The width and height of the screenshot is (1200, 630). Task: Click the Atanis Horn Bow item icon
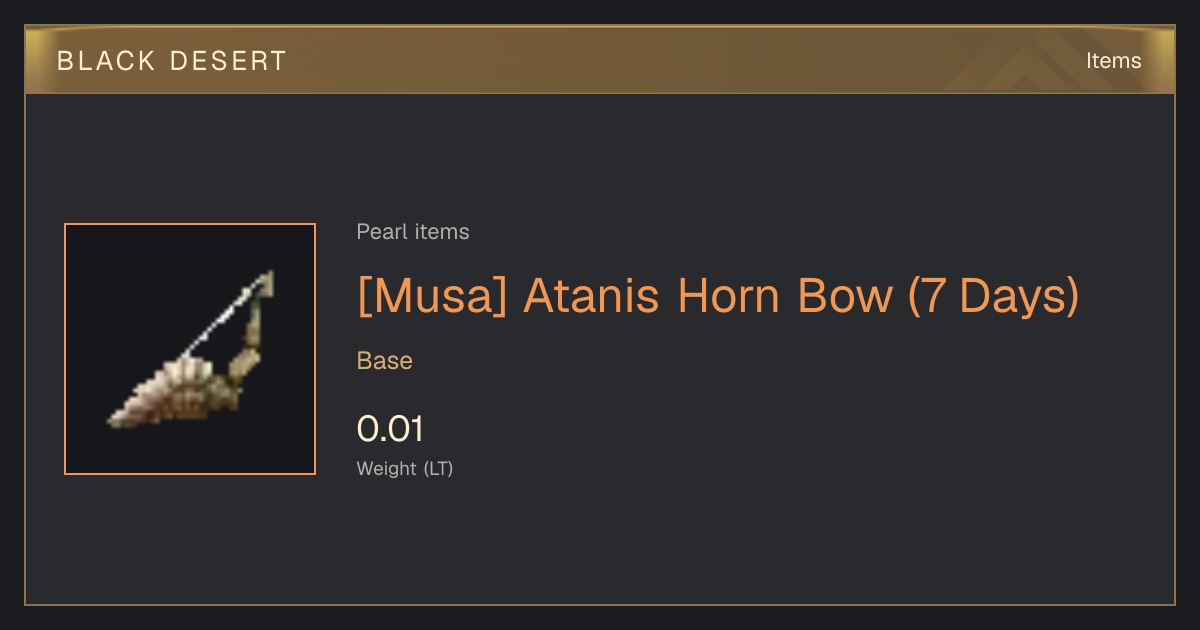[x=190, y=349]
